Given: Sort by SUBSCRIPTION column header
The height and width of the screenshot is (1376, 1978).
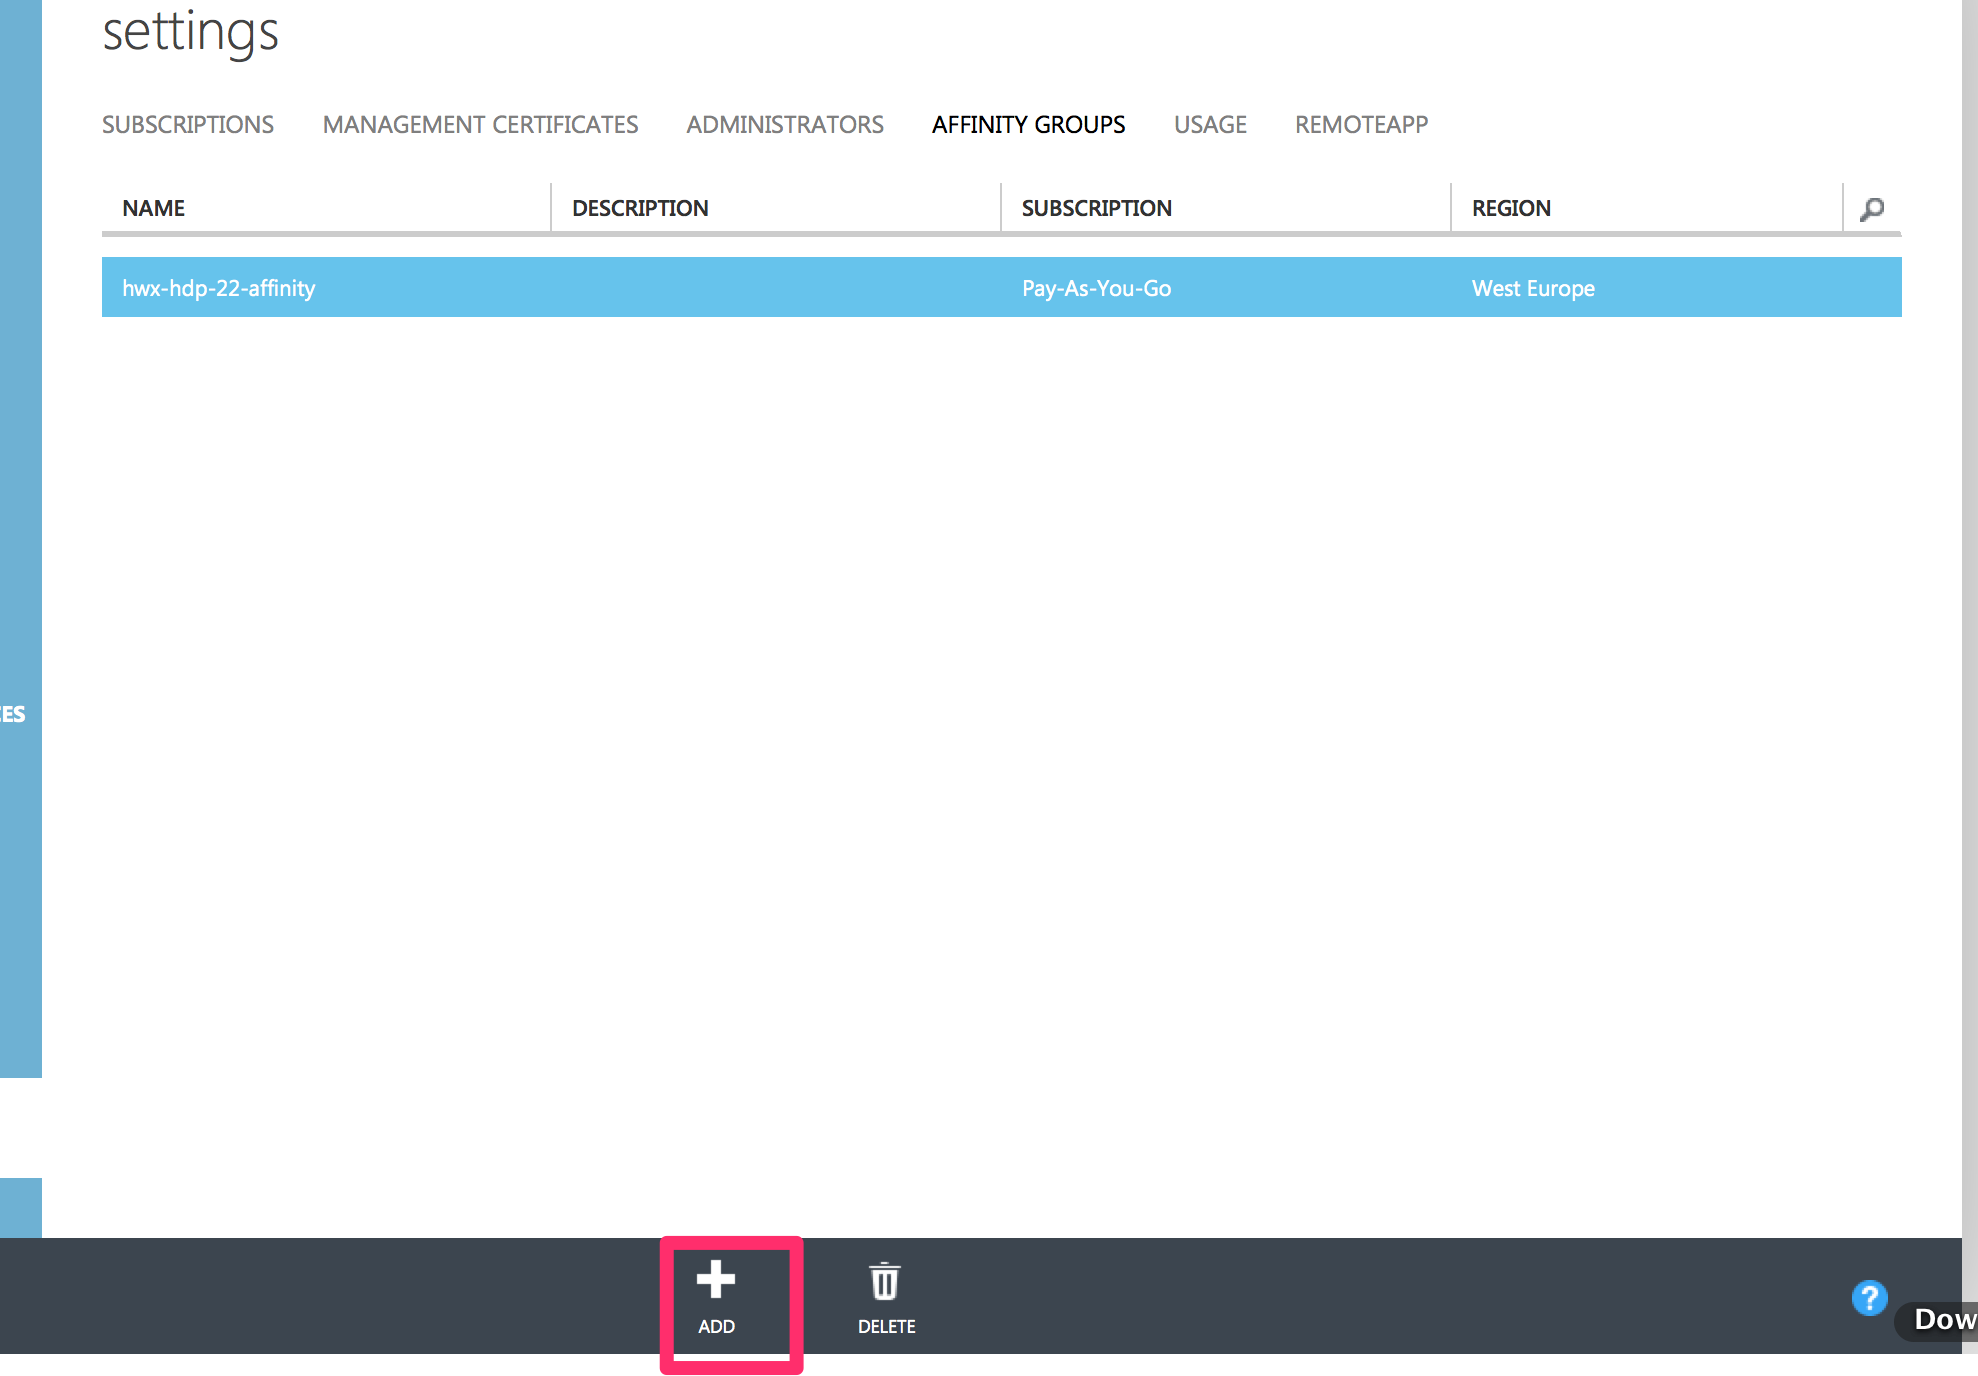Looking at the screenshot, I should click(1096, 208).
